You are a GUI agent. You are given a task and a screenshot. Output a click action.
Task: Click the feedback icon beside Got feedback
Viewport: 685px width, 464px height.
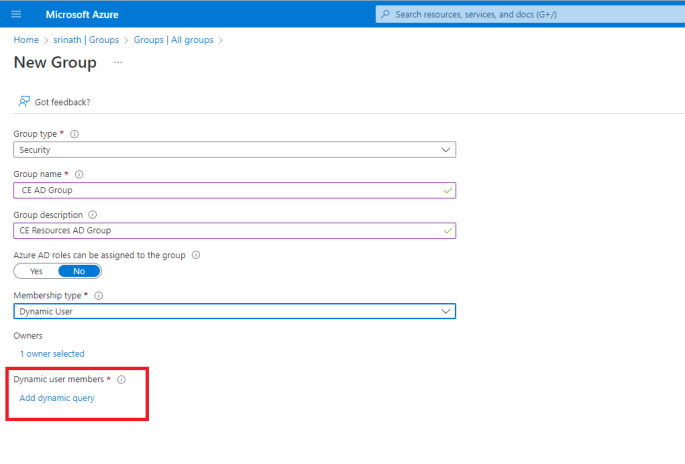click(24, 102)
